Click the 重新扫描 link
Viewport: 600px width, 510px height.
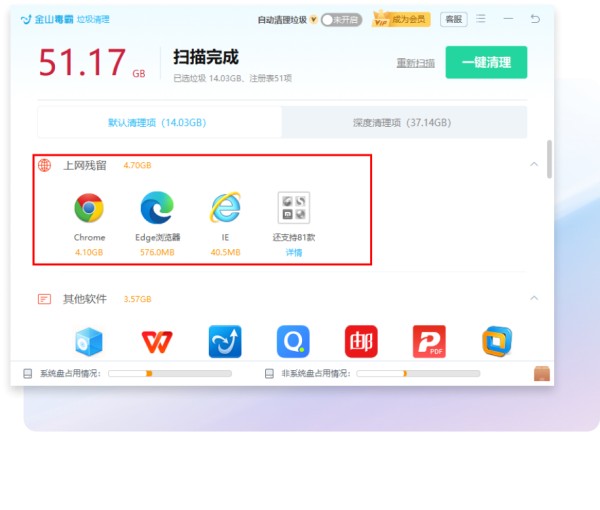[x=416, y=63]
